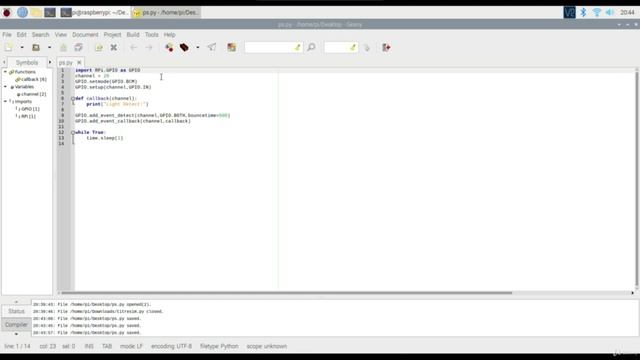Screen dimensions: 640x360
Task: Click the toolbar search text field
Action: [x=269, y=47]
